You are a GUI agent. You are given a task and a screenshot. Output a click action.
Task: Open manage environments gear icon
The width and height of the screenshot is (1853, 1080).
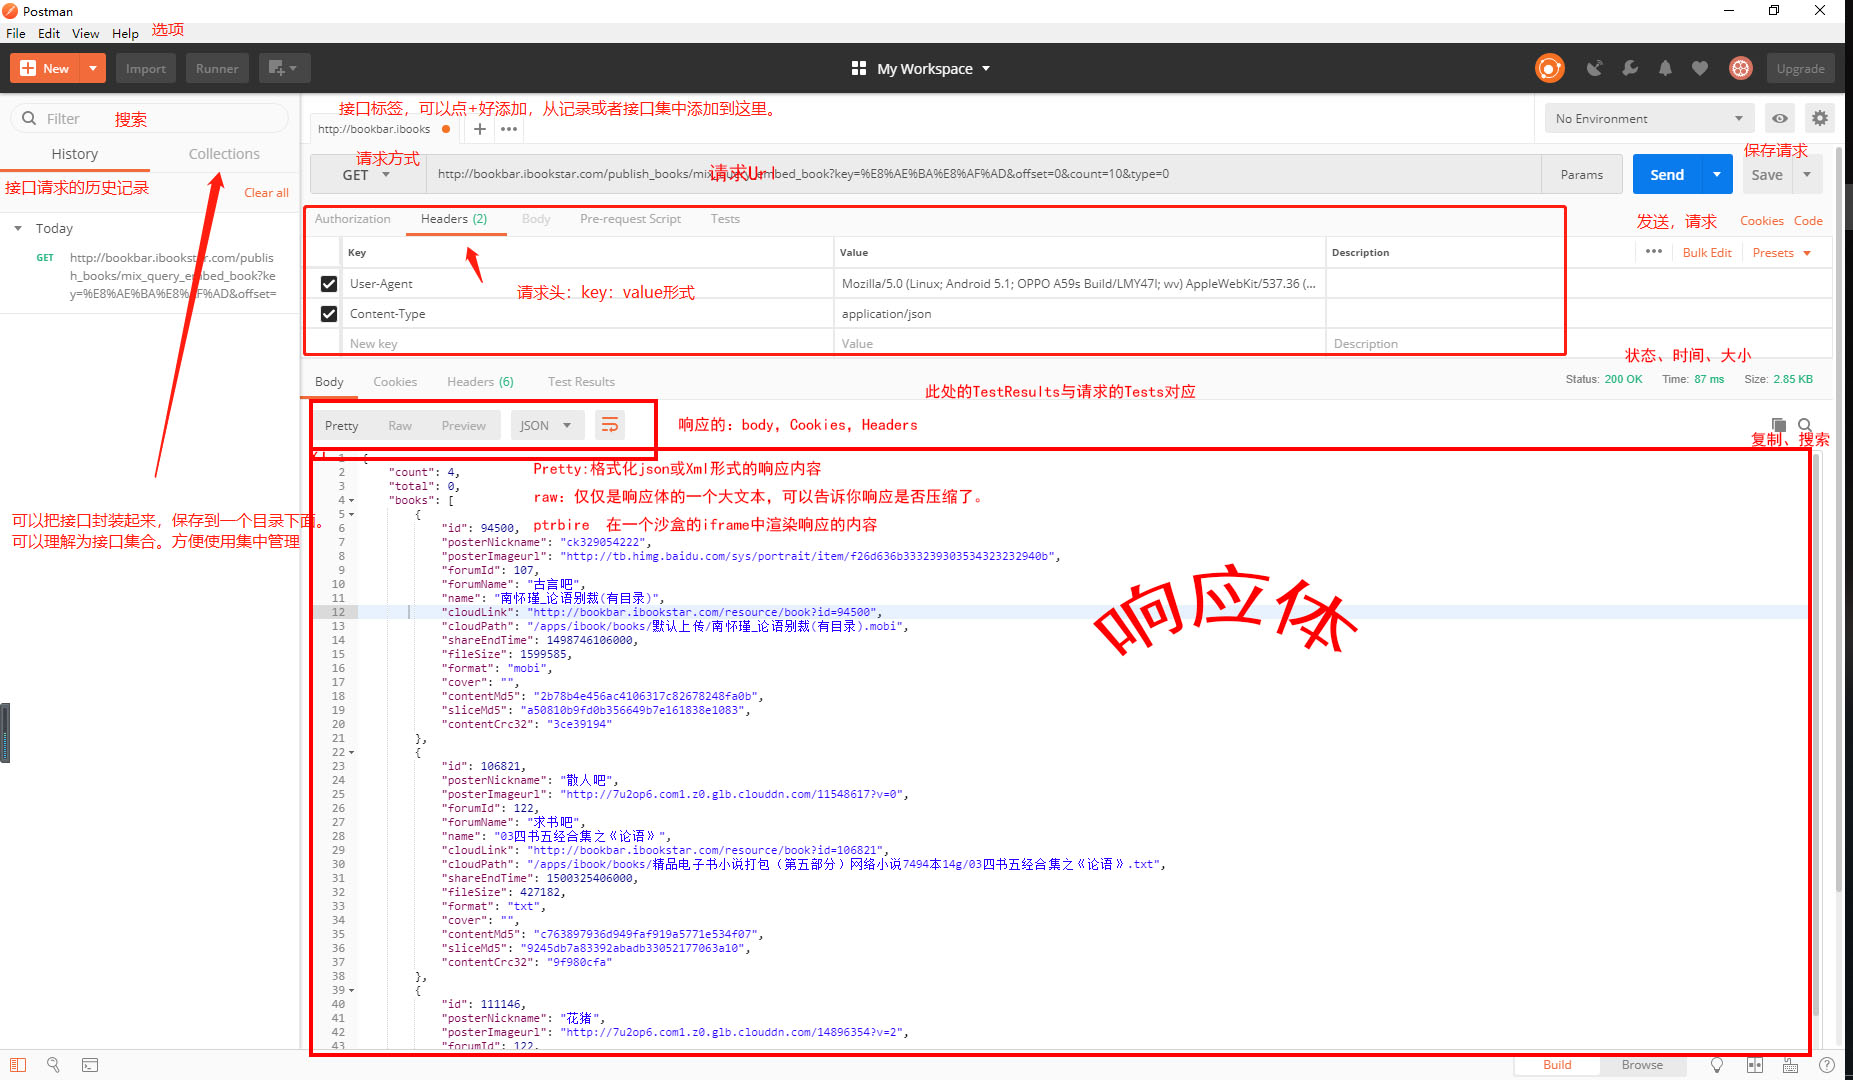pos(1820,118)
